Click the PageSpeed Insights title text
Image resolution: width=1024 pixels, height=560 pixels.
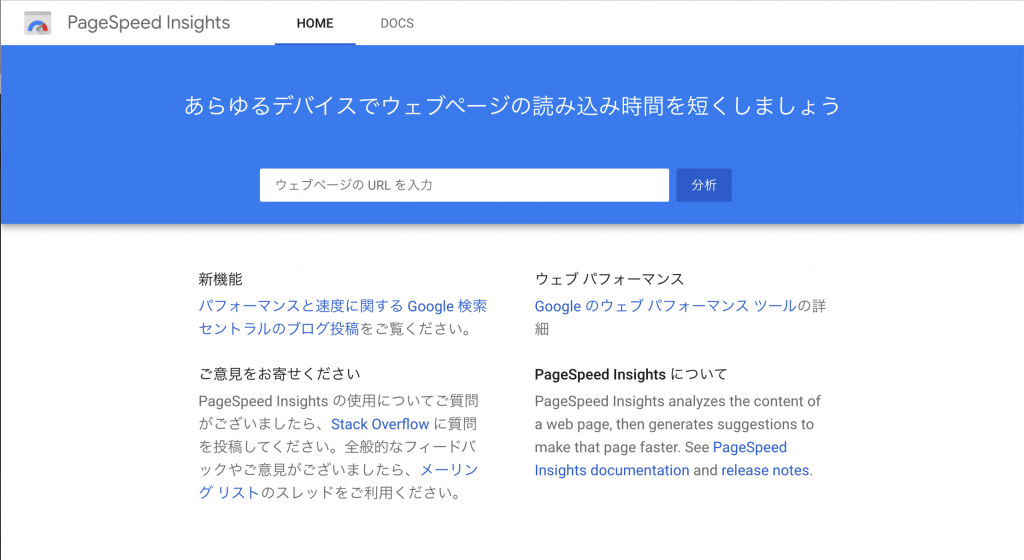(148, 23)
